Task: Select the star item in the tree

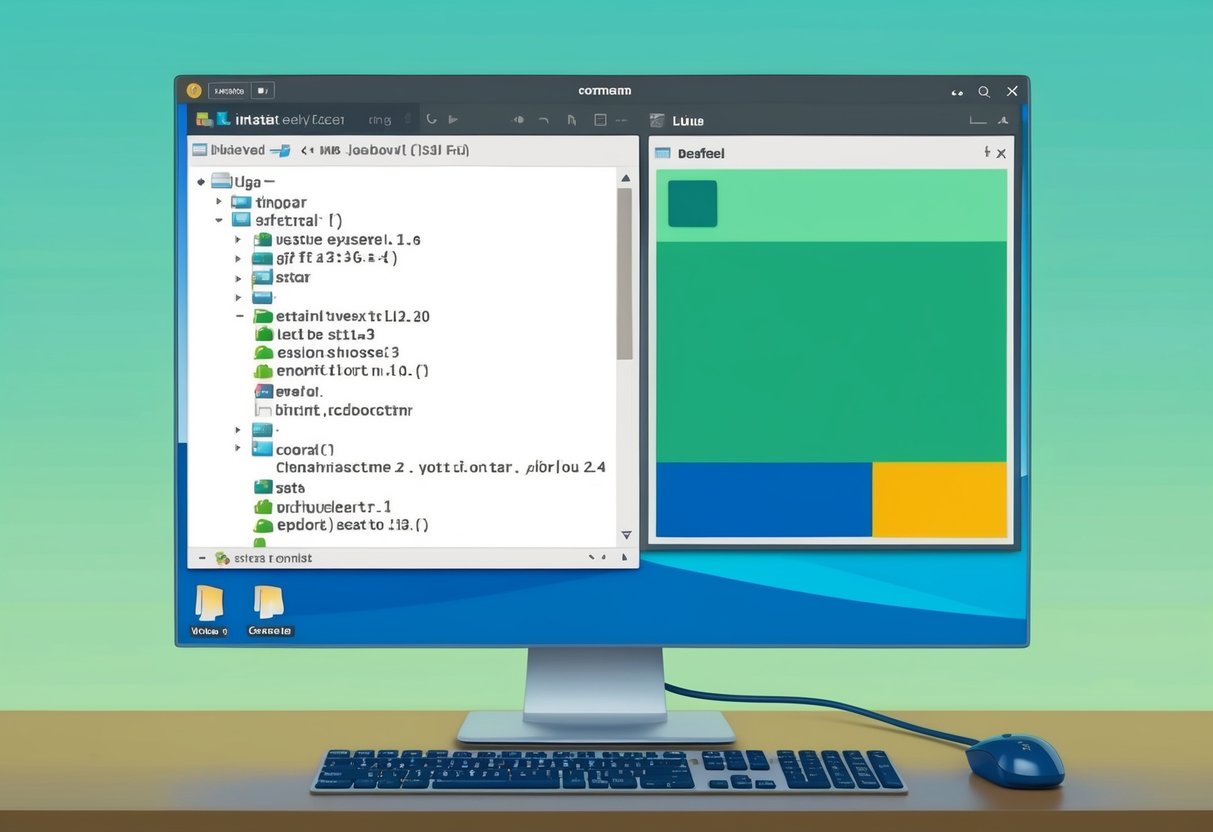Action: (291, 277)
